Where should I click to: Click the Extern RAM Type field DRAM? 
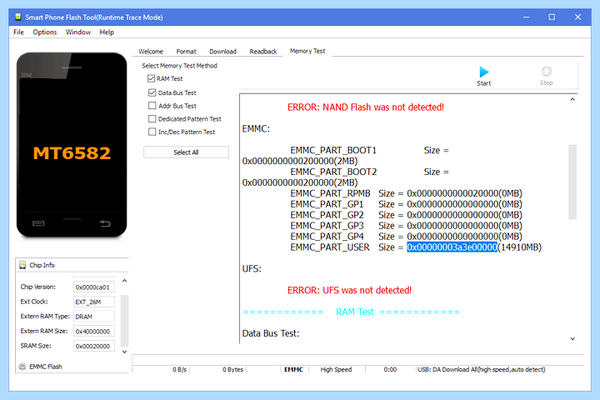click(94, 317)
